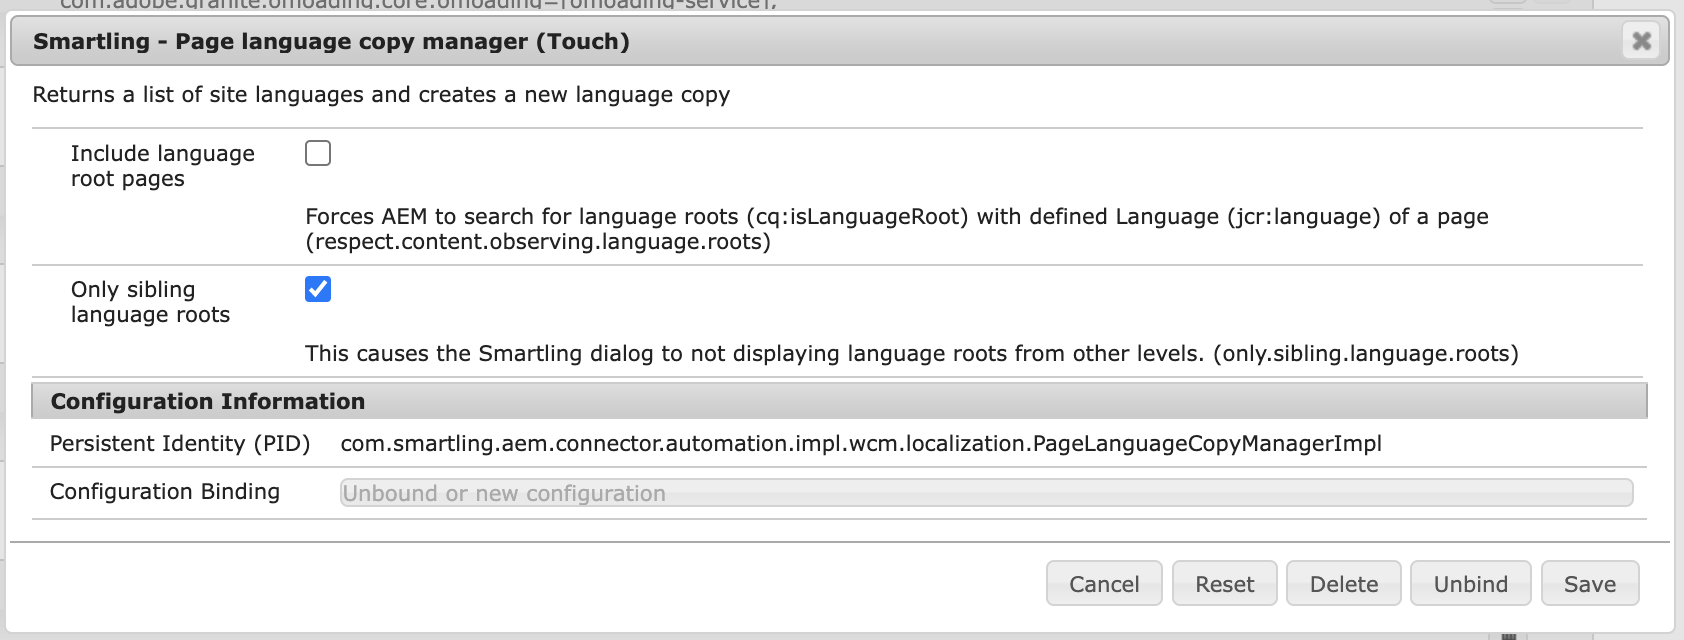Image resolution: width=1684 pixels, height=640 pixels.
Task: Save the configuration changes
Action: coord(1589,584)
